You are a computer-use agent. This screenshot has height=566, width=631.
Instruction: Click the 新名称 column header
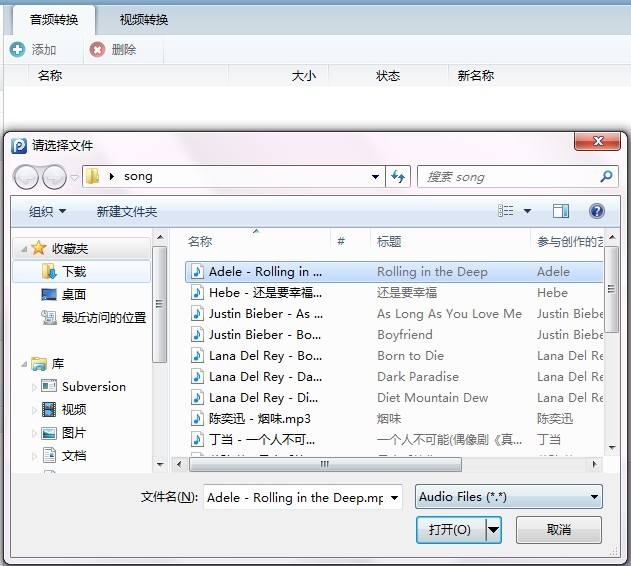point(476,75)
